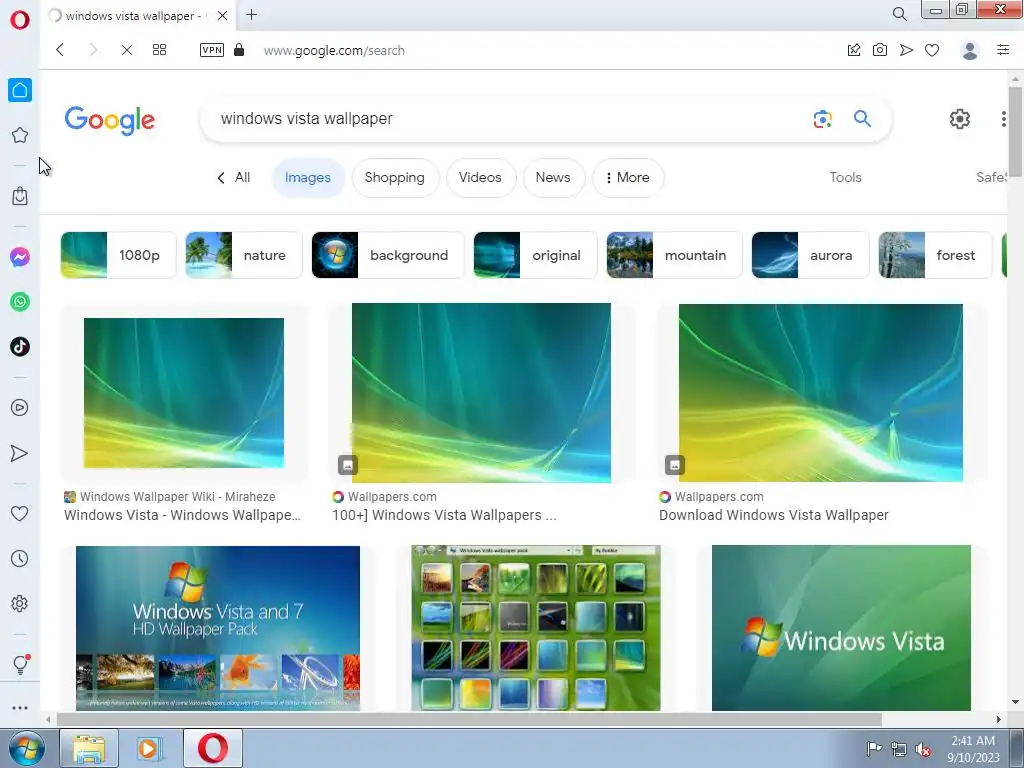This screenshot has width=1024, height=768.
Task: Open Pinboards heart icon in sidebar
Action: 20,513
